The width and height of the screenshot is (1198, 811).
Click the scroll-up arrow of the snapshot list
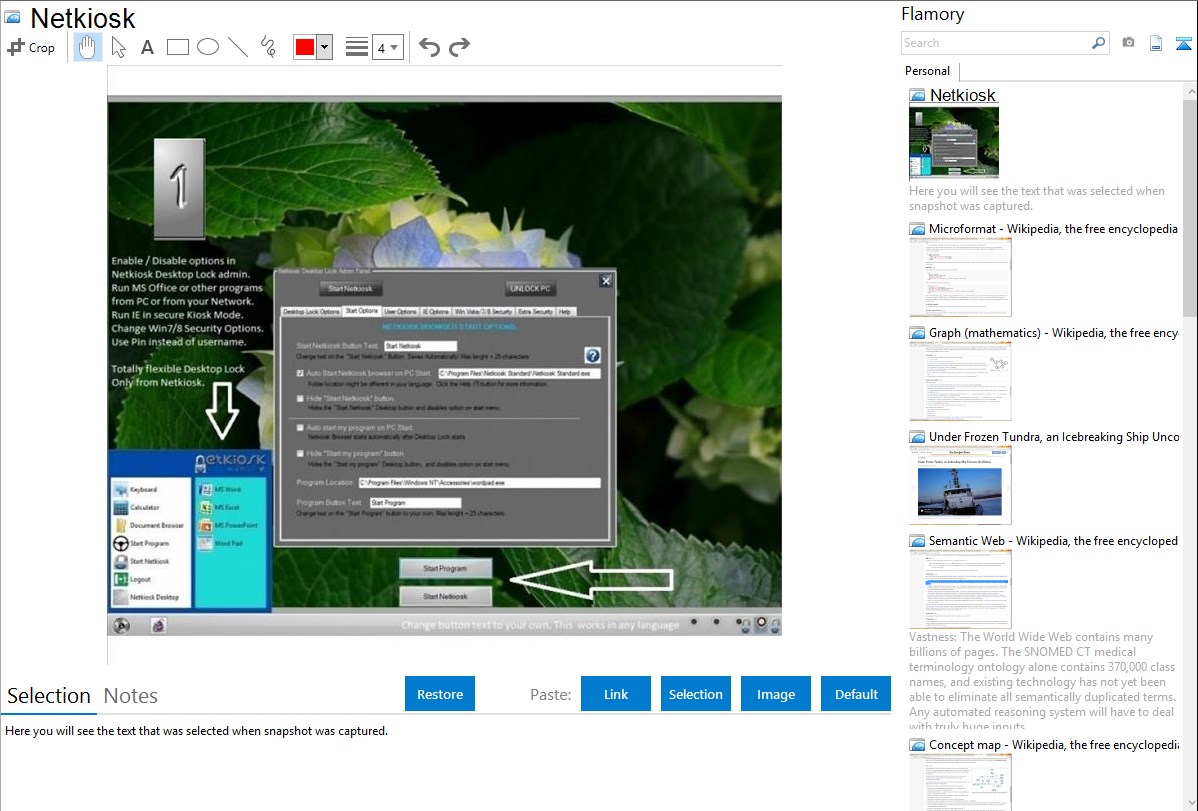point(1191,92)
